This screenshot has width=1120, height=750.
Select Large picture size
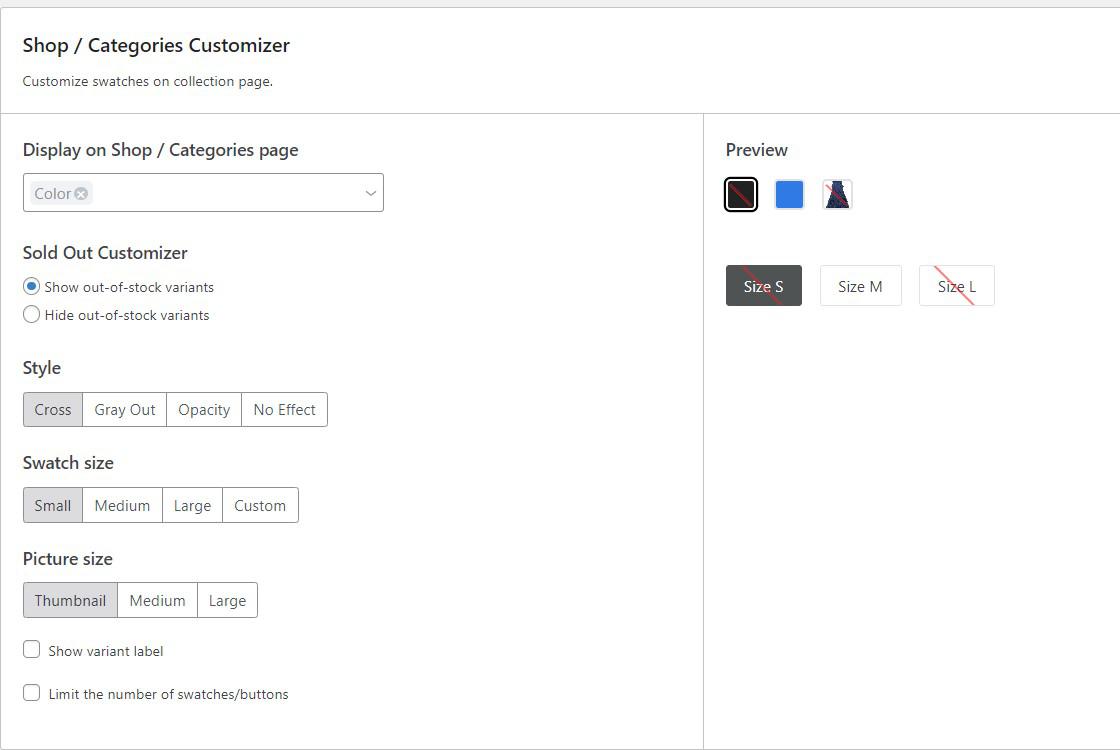point(227,600)
